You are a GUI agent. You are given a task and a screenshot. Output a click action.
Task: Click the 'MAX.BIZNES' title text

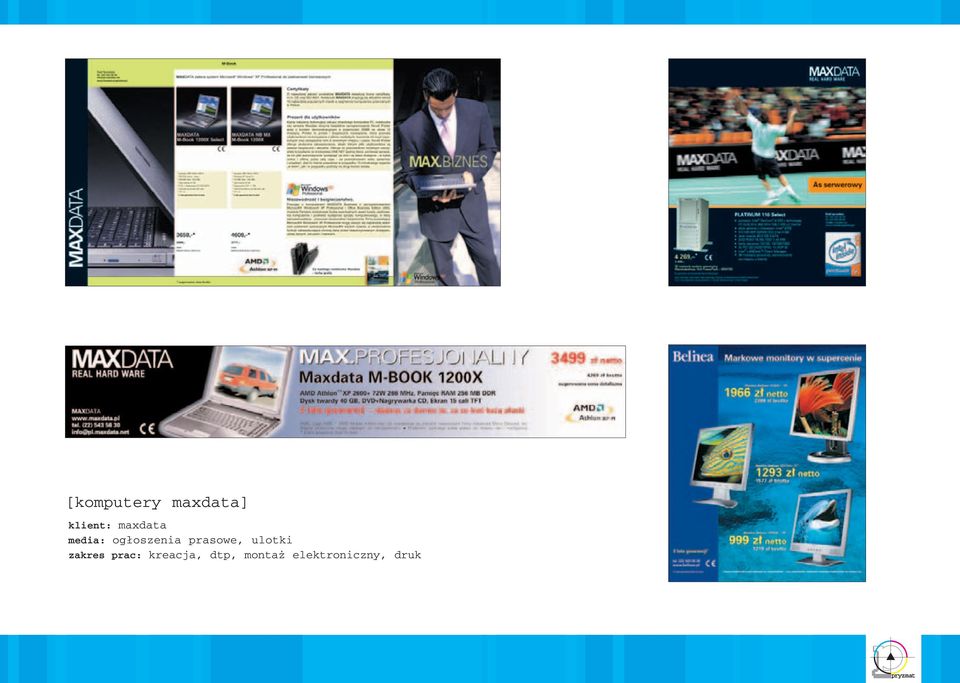[448, 162]
